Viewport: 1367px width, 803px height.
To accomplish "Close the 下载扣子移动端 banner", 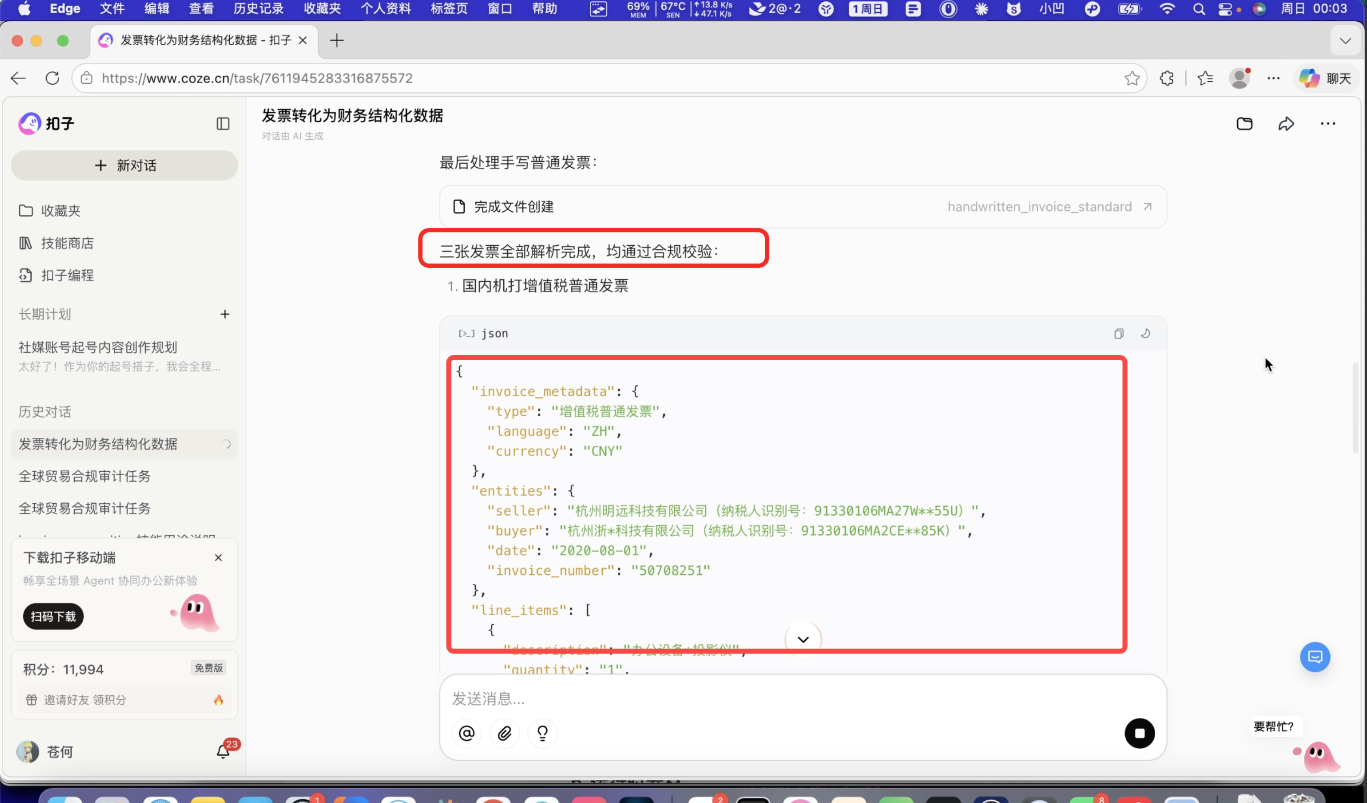I will click(218, 558).
